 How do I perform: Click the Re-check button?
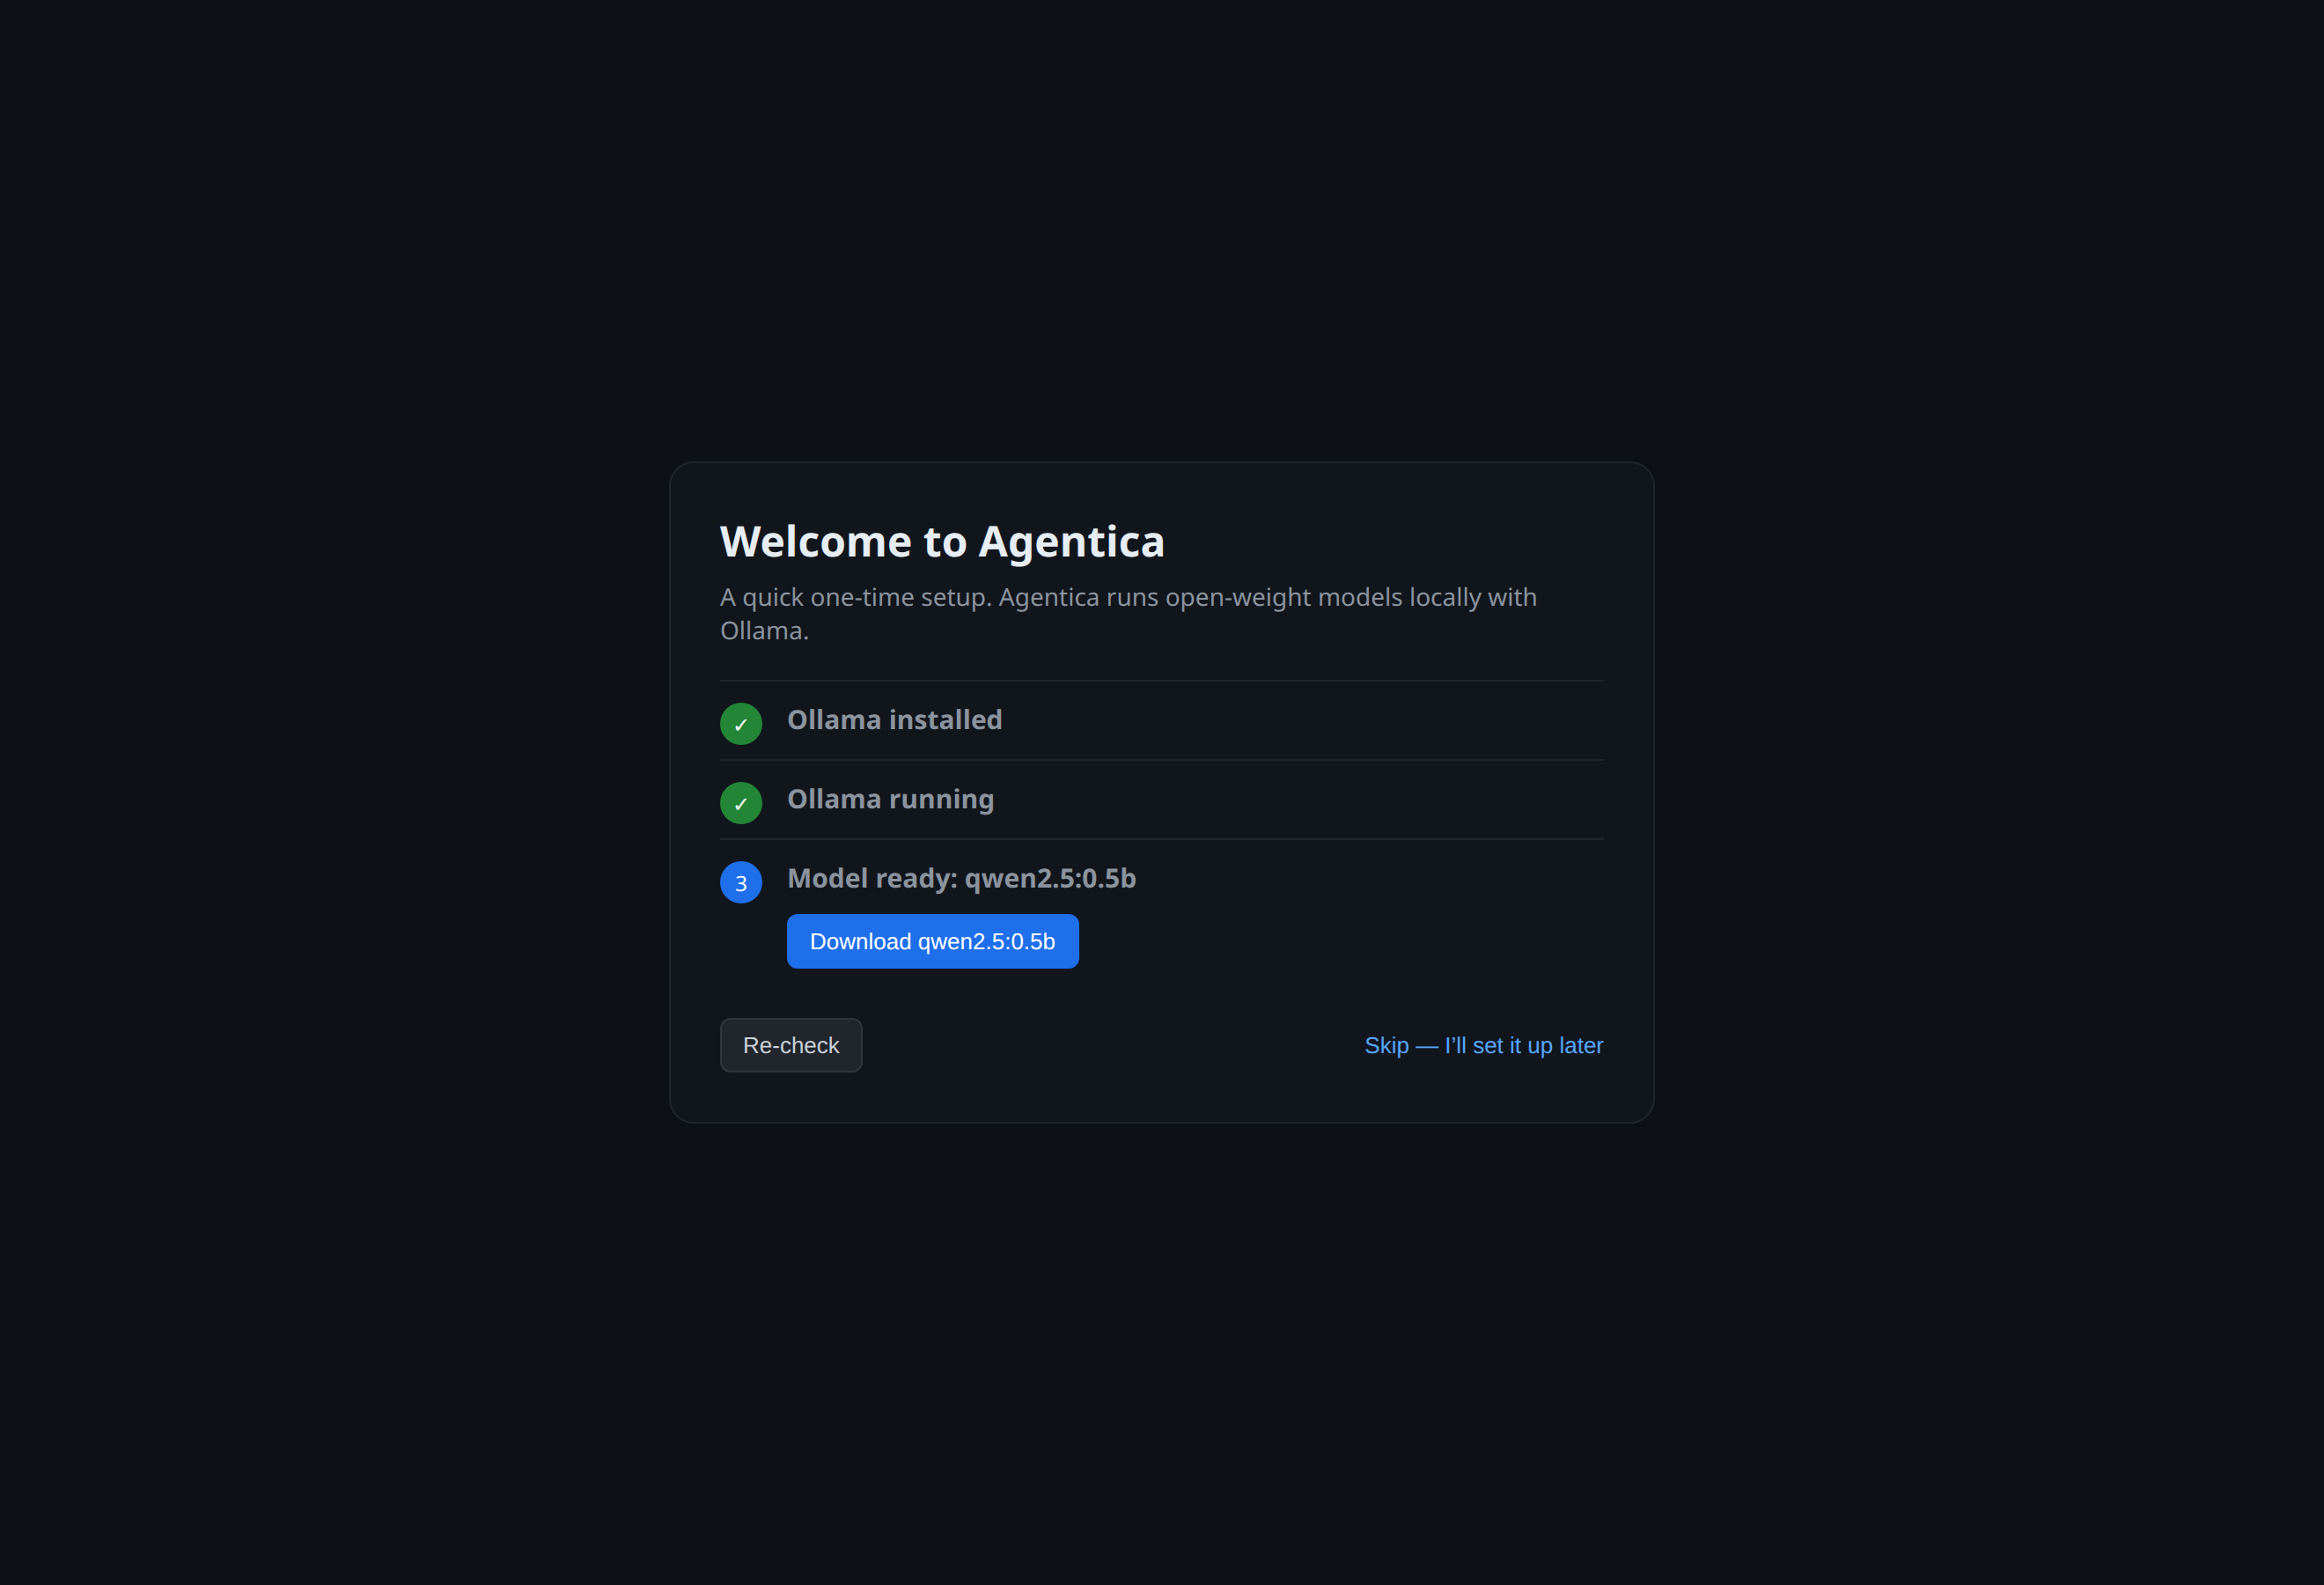(791, 1045)
